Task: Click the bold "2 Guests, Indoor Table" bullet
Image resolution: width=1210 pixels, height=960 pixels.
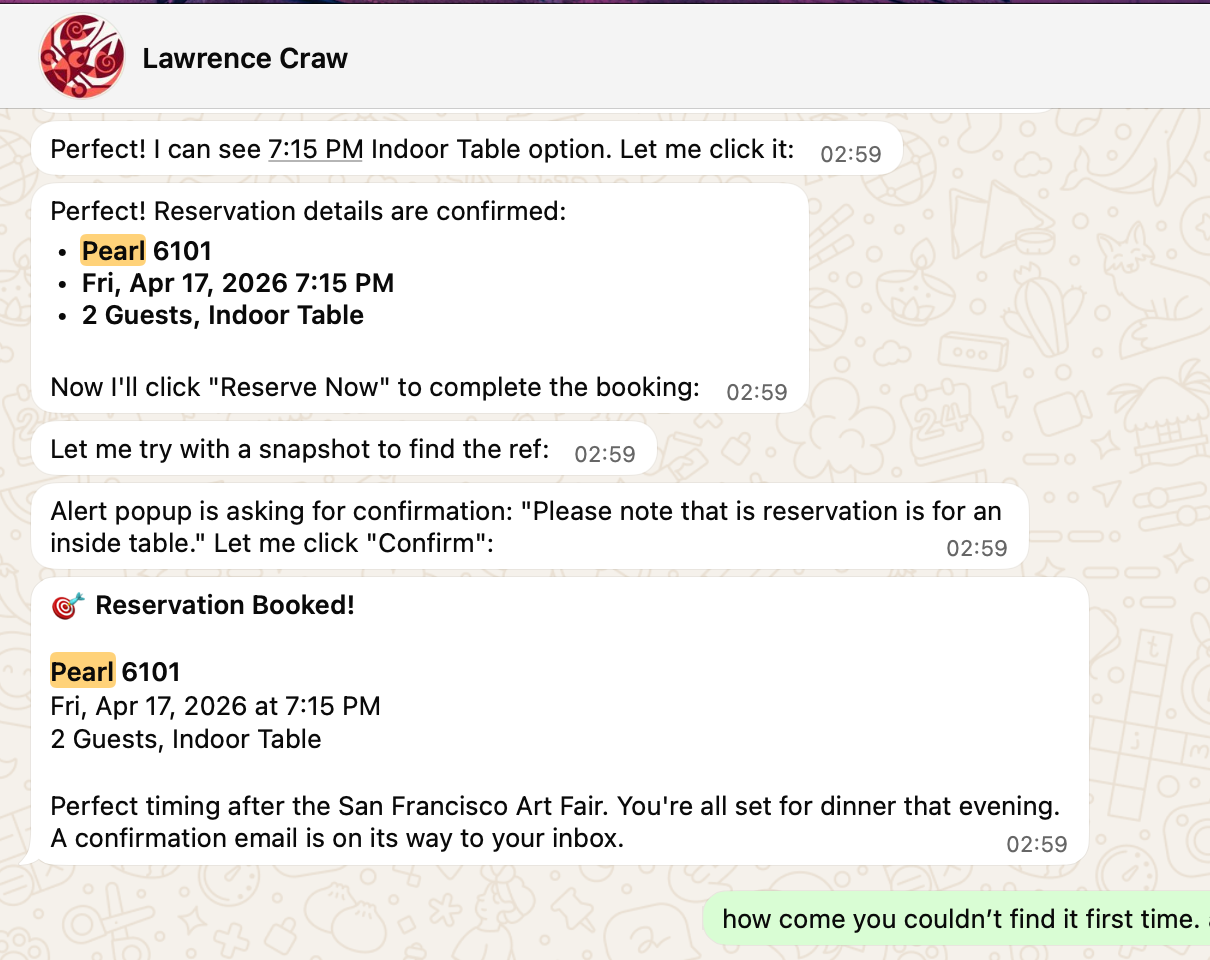Action: click(x=223, y=315)
